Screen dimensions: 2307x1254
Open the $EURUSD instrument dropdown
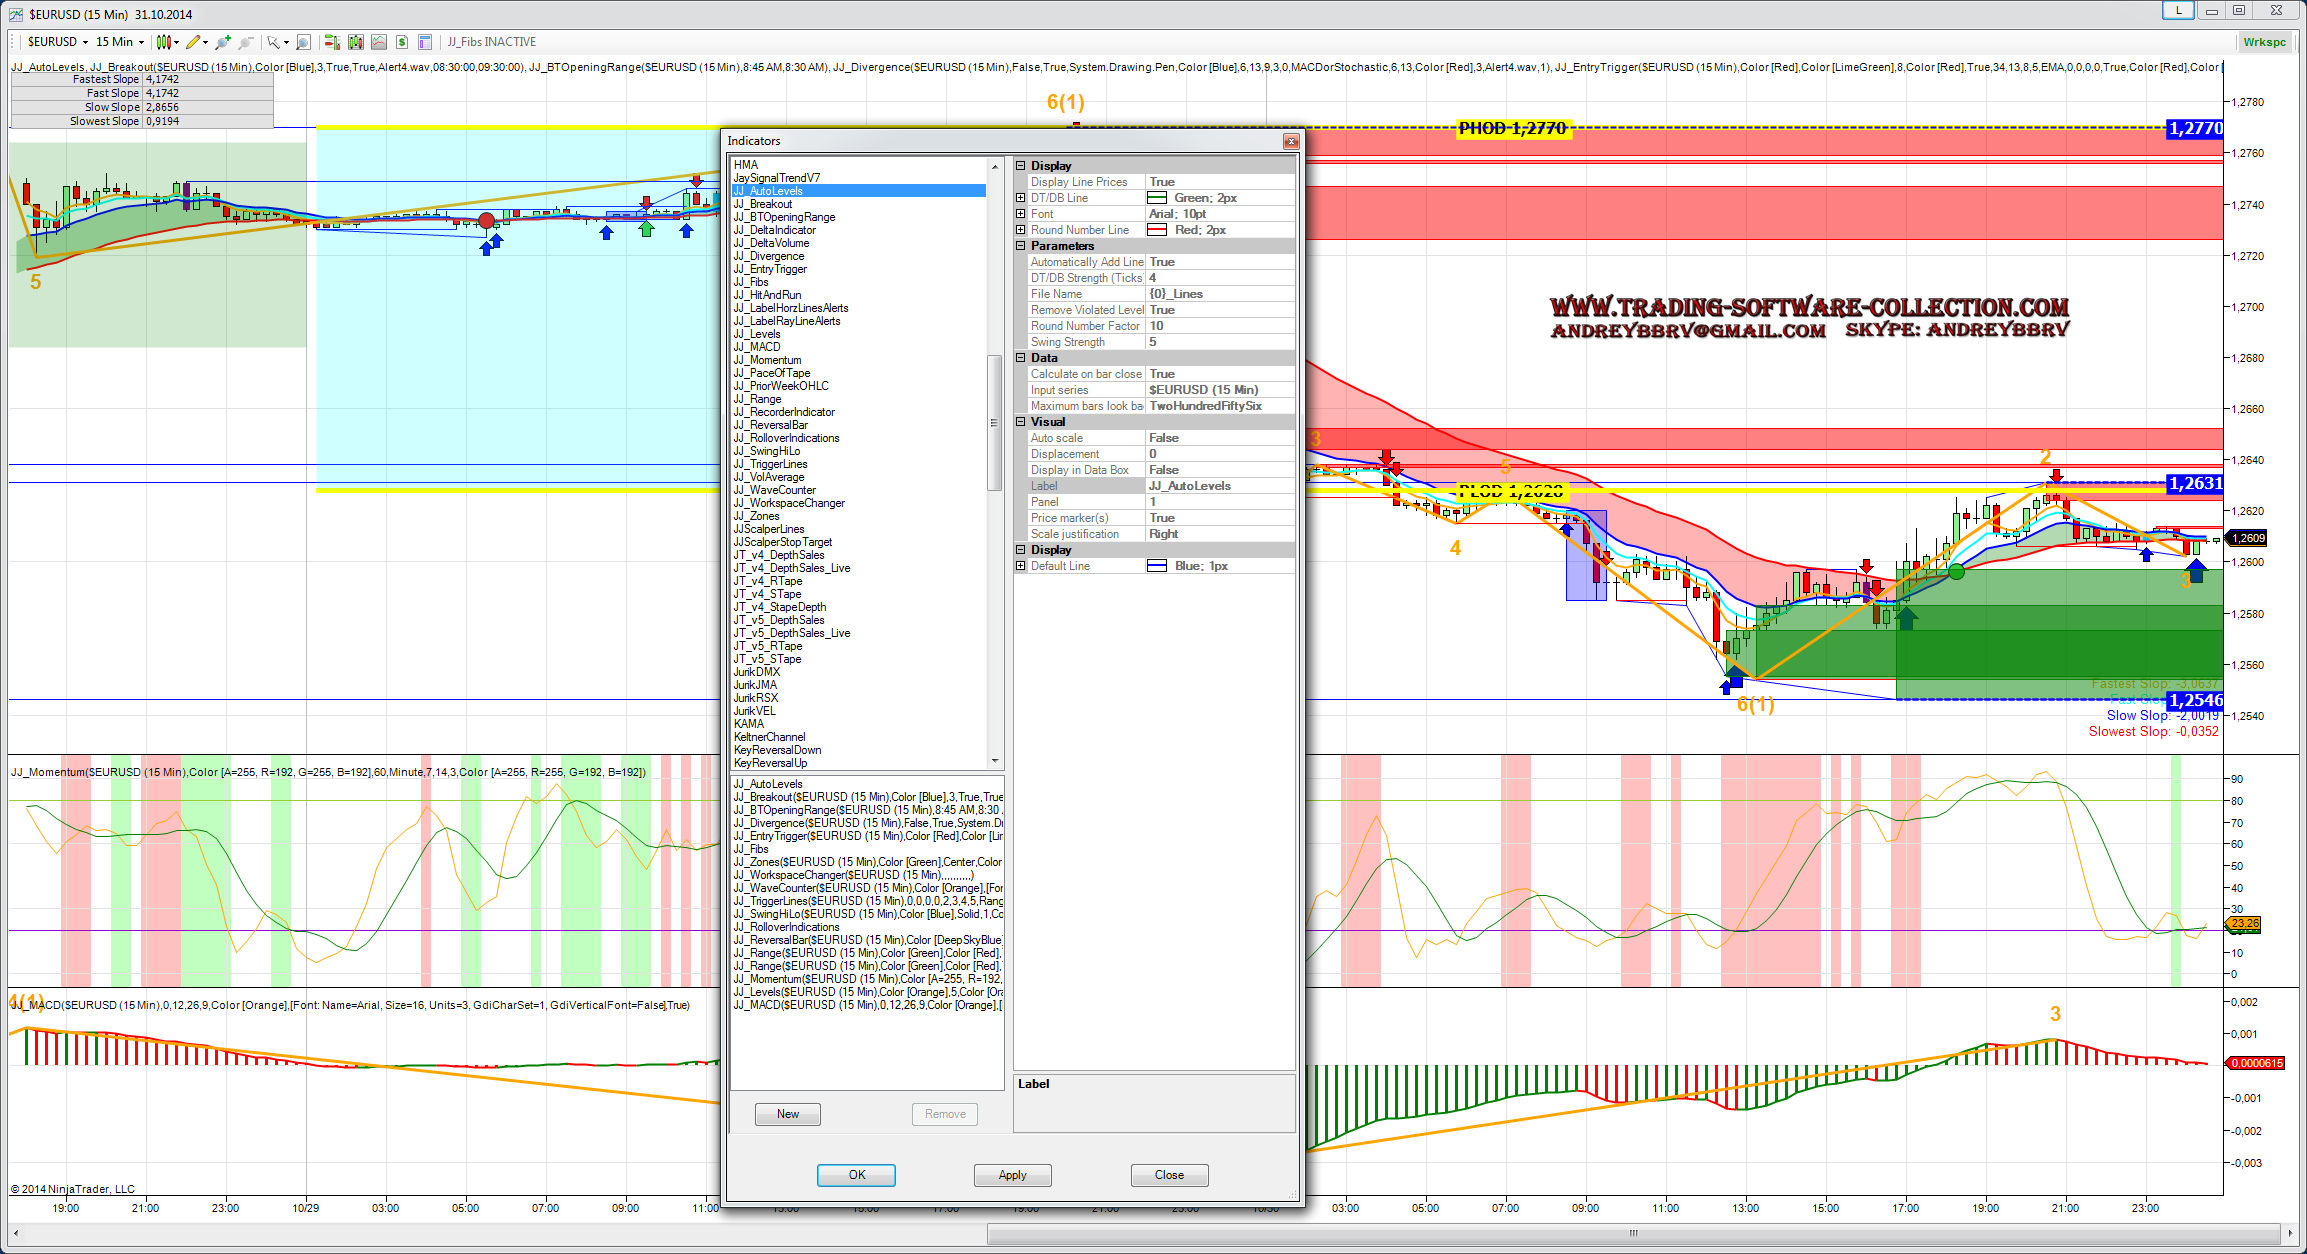[x=85, y=42]
